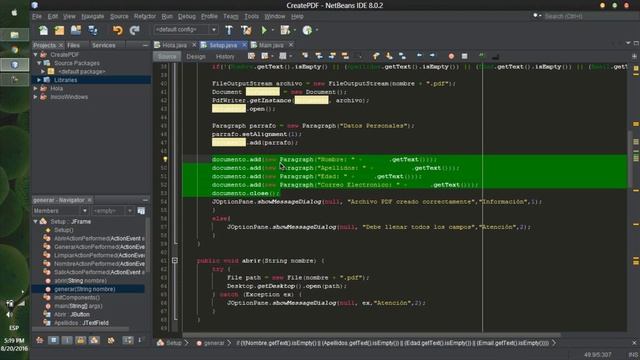Open the File menu
640x360 pixels.
pos(37,16)
